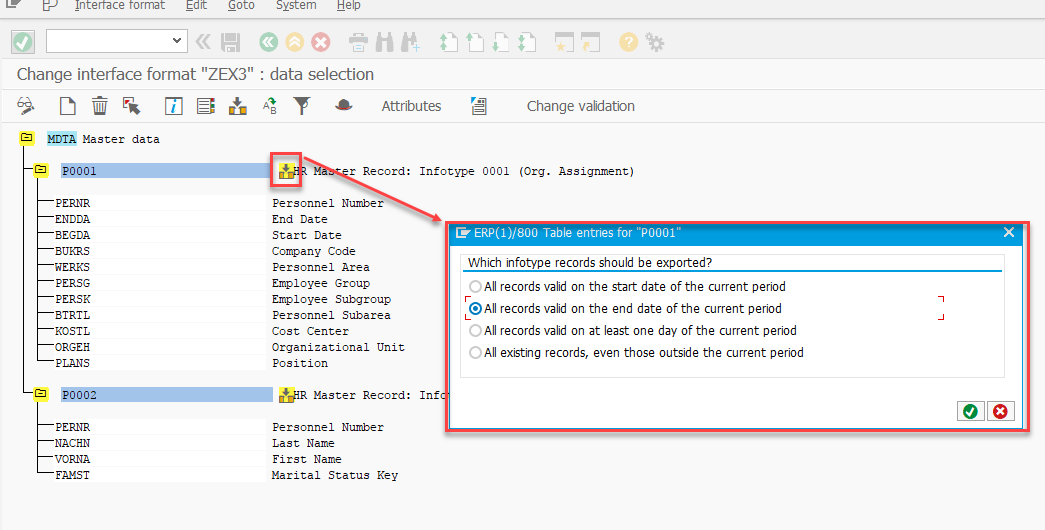
Task: Click the Table entries icon in application toolbar
Action: click(x=238, y=105)
